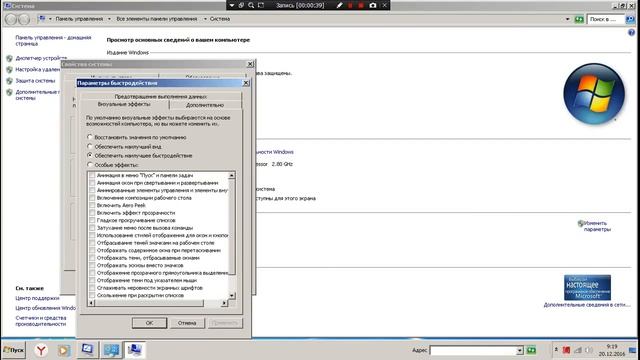Expand Панель управления breadcrumb dropdown arrow
This screenshot has height=360, width=640.
[x=109, y=19]
